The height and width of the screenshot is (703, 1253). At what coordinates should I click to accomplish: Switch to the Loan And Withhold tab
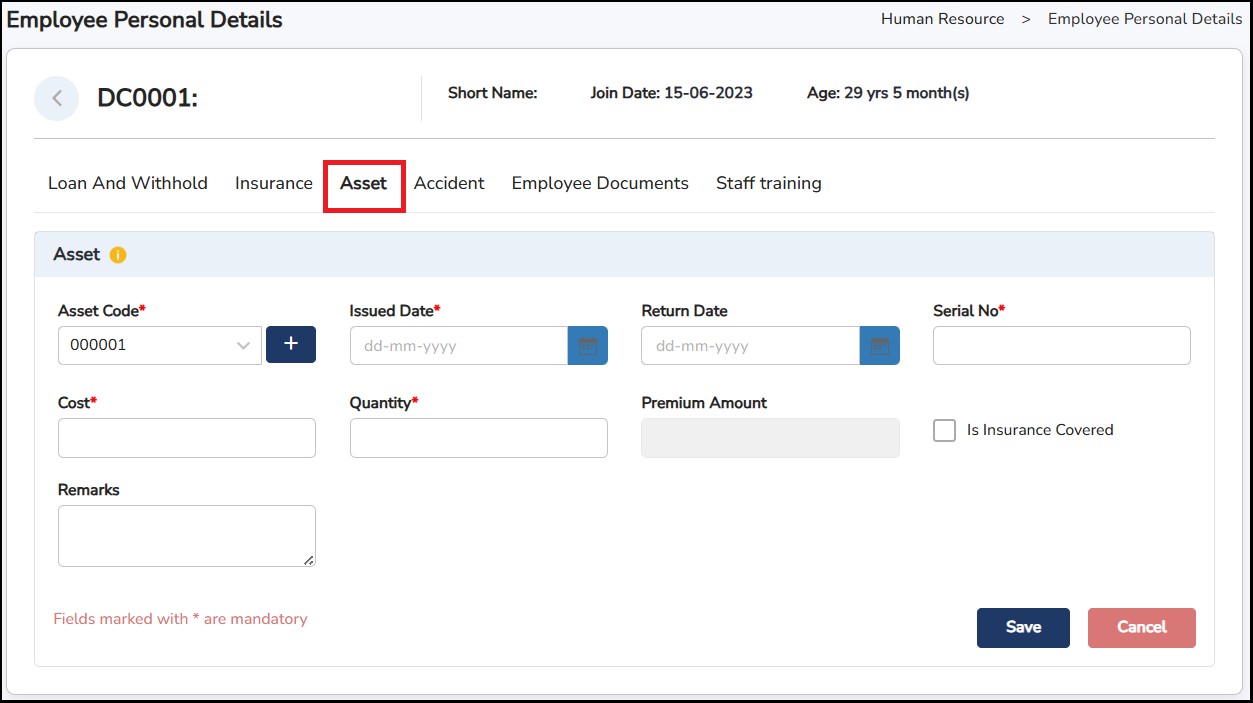pos(128,183)
